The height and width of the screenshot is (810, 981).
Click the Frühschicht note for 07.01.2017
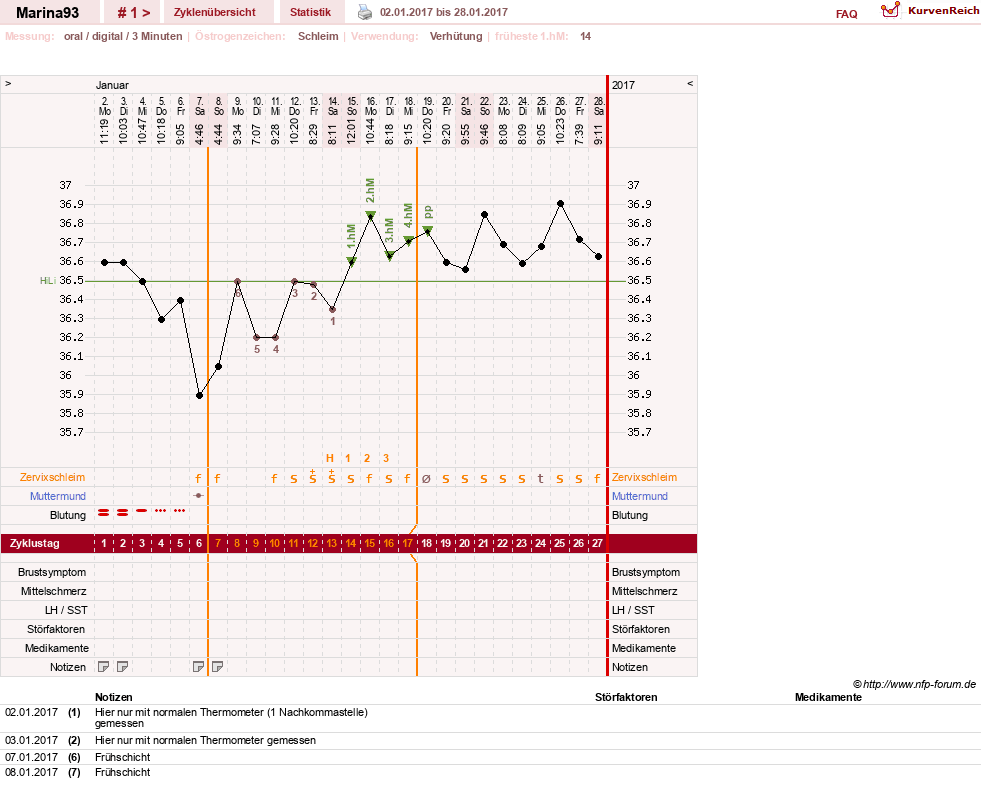pos(123,757)
